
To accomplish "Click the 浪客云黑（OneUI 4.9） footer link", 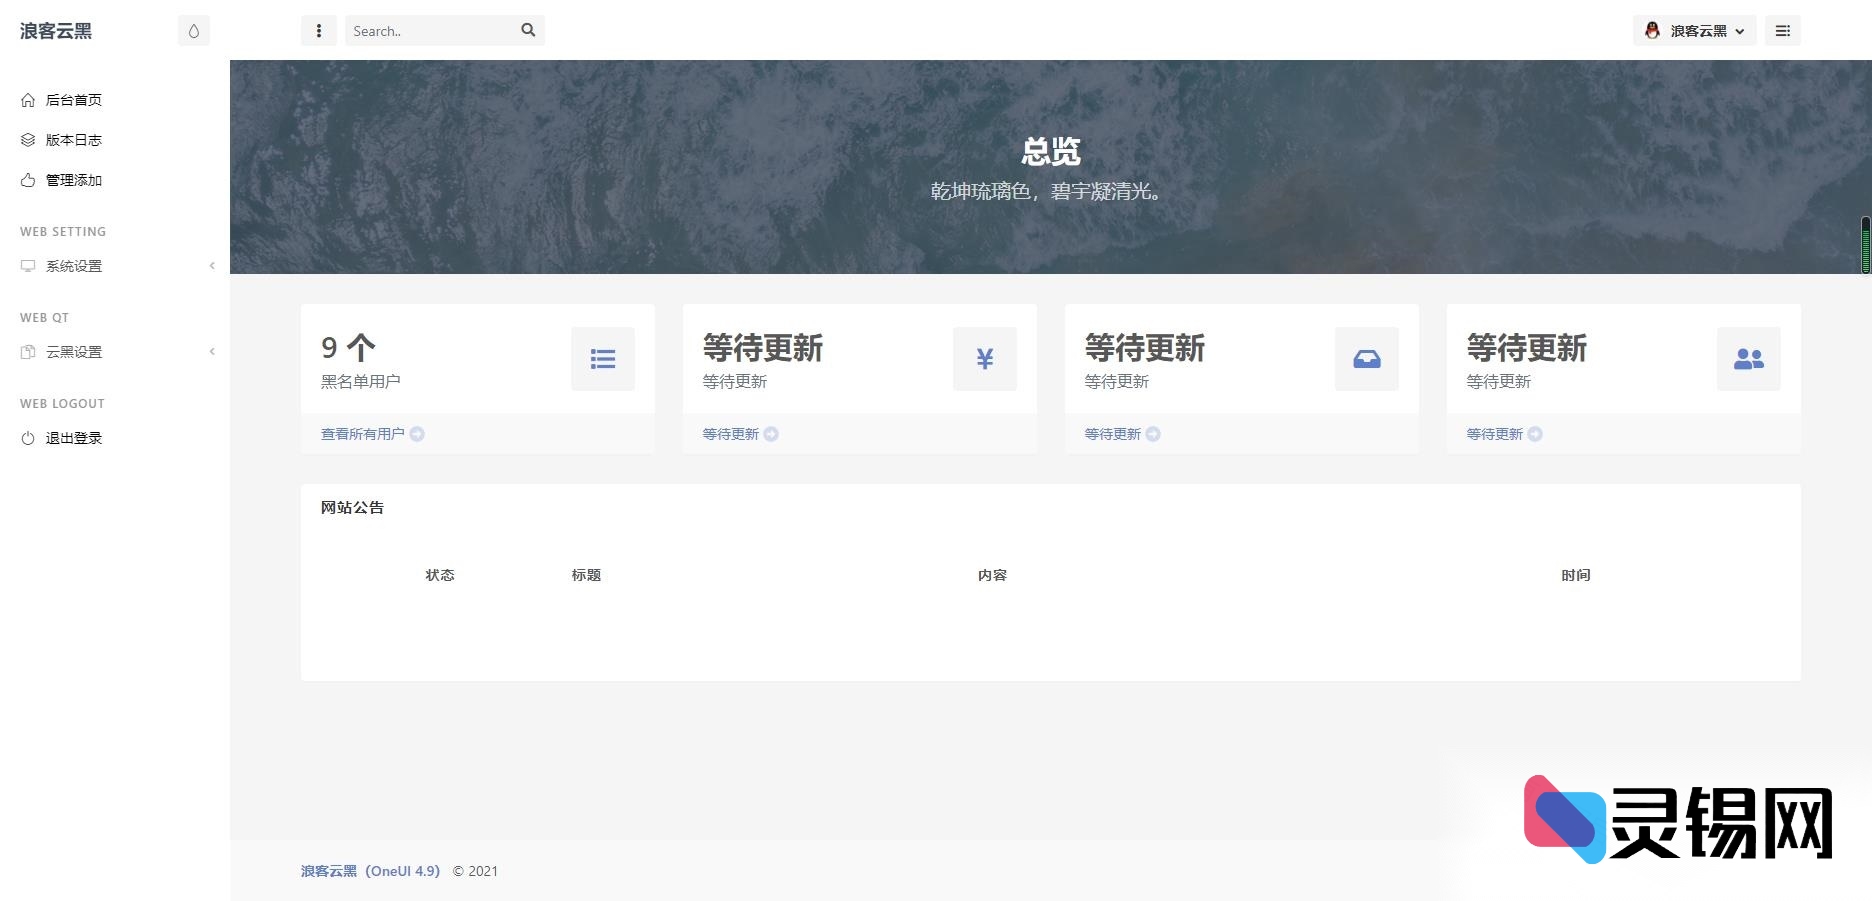I will [369, 871].
